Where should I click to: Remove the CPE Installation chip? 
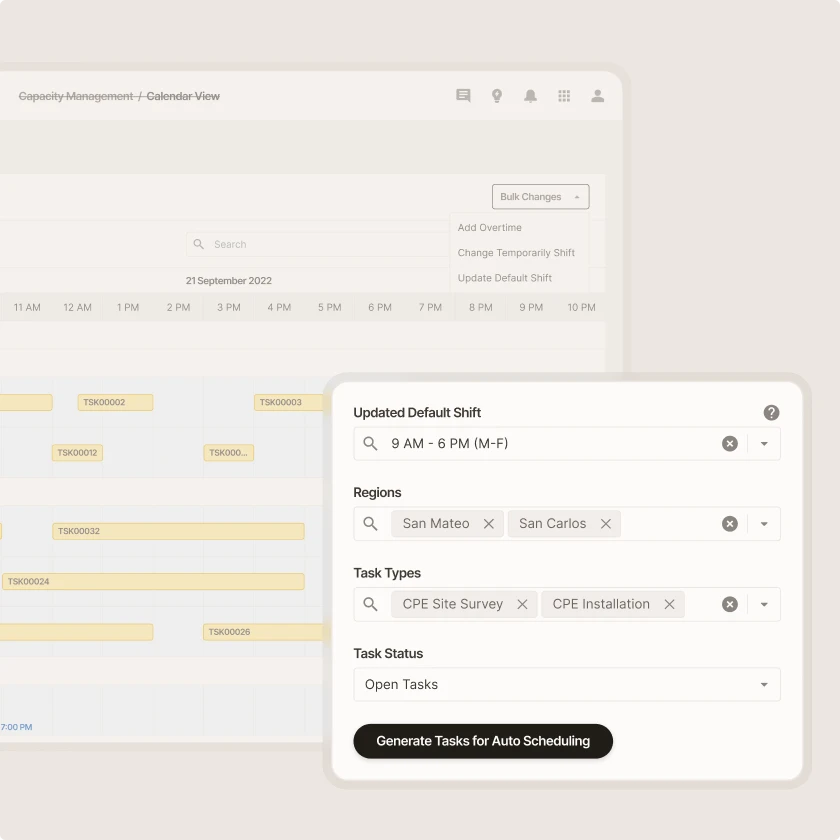(x=669, y=604)
